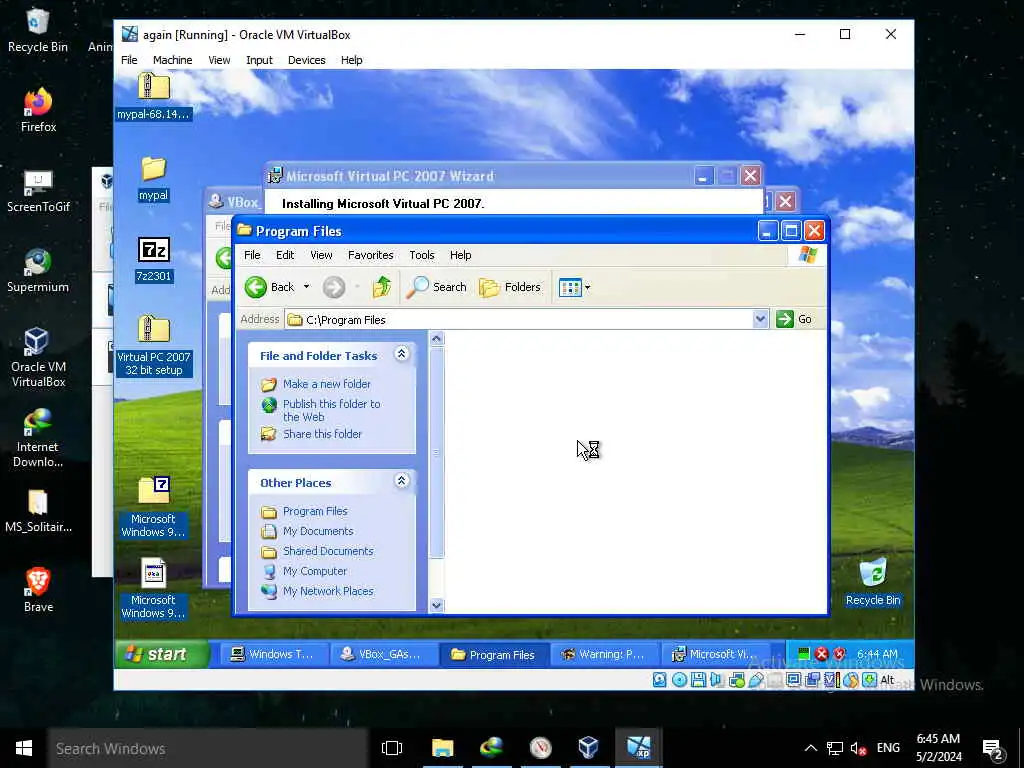The height and width of the screenshot is (768, 1024).
Task: Open the Favorites menu in Program Files window
Action: [x=370, y=255]
